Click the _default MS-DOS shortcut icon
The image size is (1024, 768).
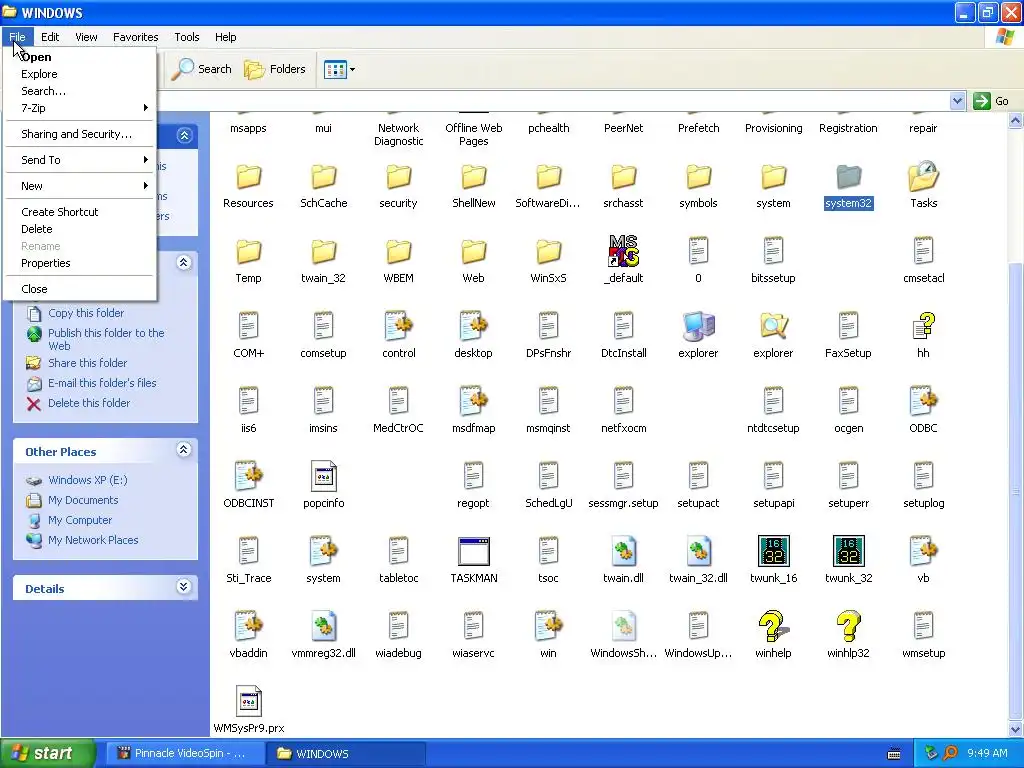click(624, 251)
